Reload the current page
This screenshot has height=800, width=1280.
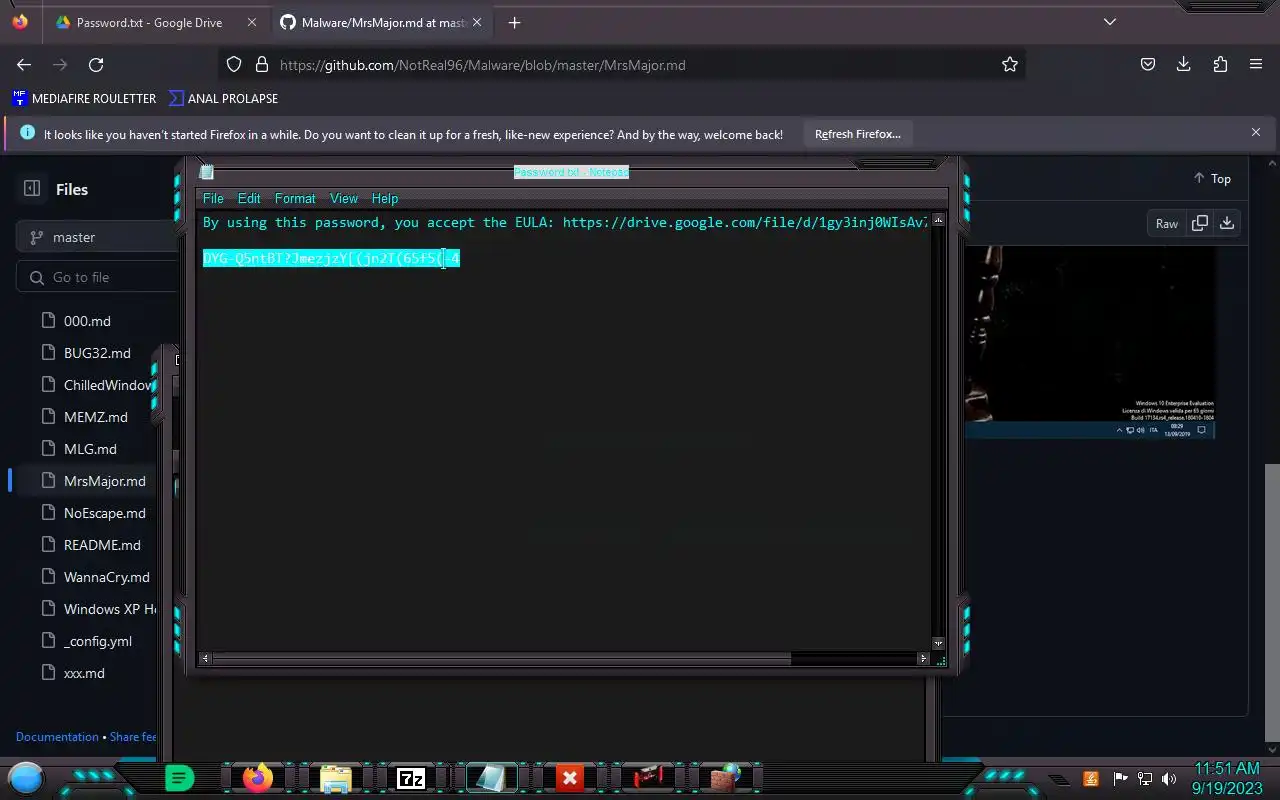point(96,64)
